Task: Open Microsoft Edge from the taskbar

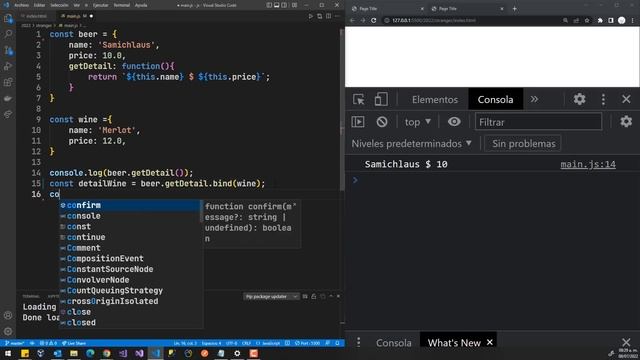Action: 90,353
